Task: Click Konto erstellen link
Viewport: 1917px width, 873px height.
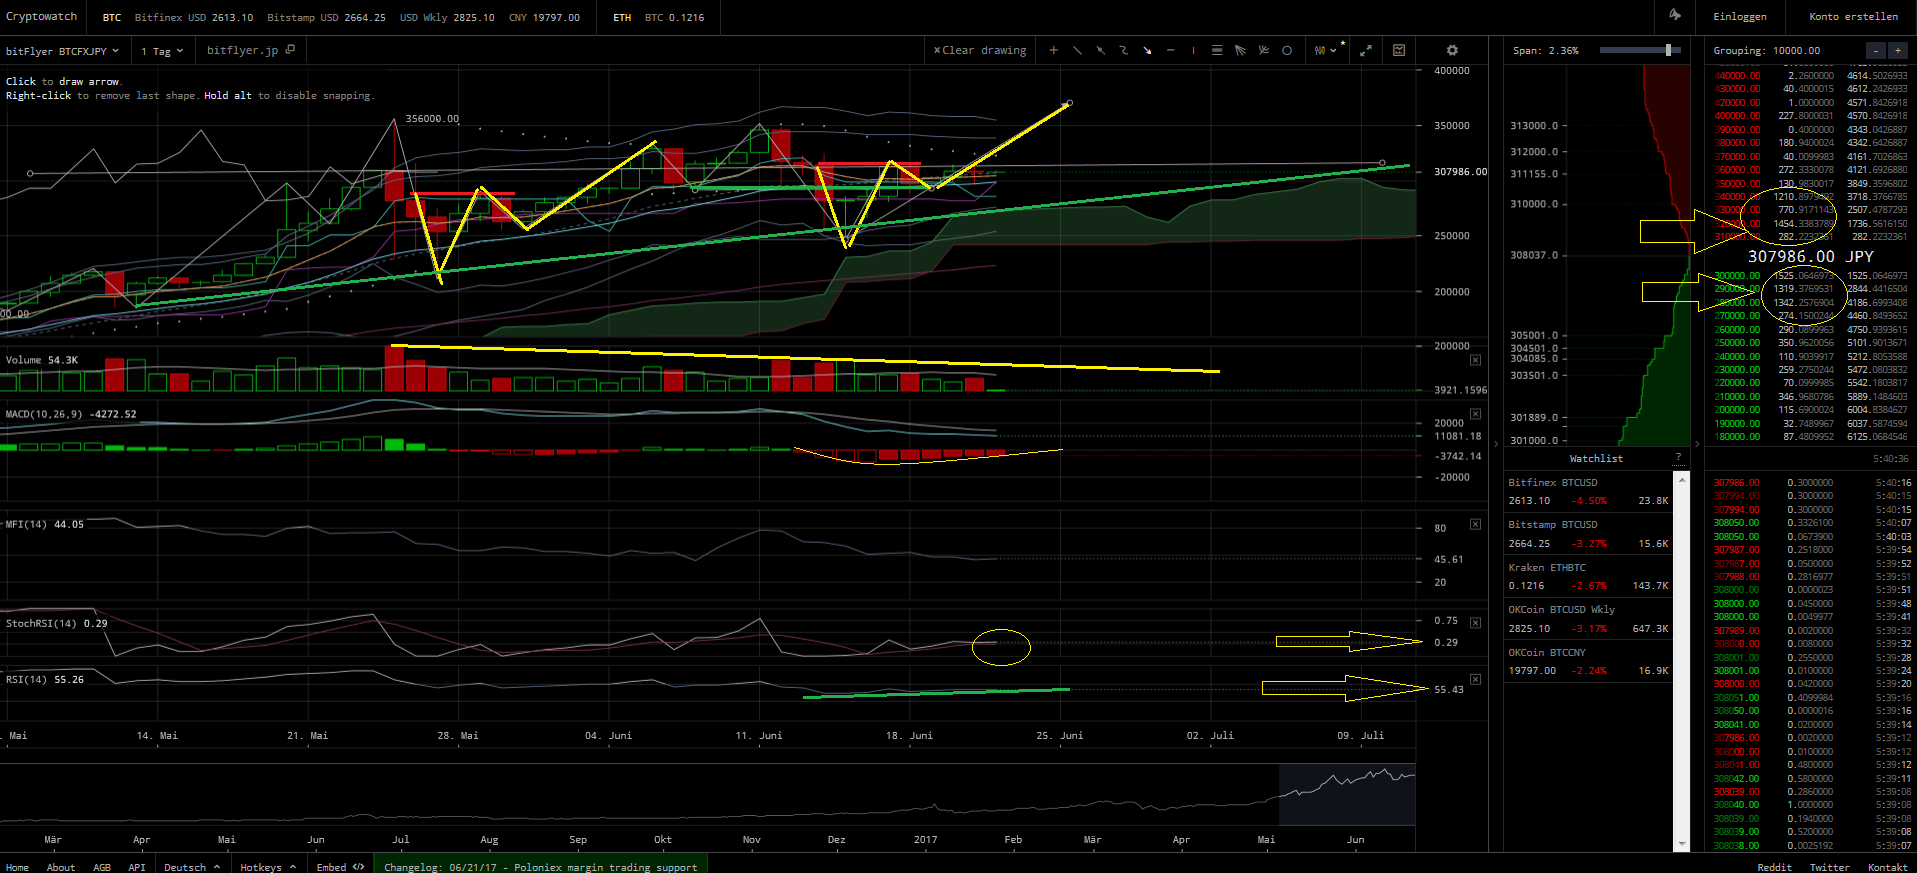Action: click(1853, 16)
